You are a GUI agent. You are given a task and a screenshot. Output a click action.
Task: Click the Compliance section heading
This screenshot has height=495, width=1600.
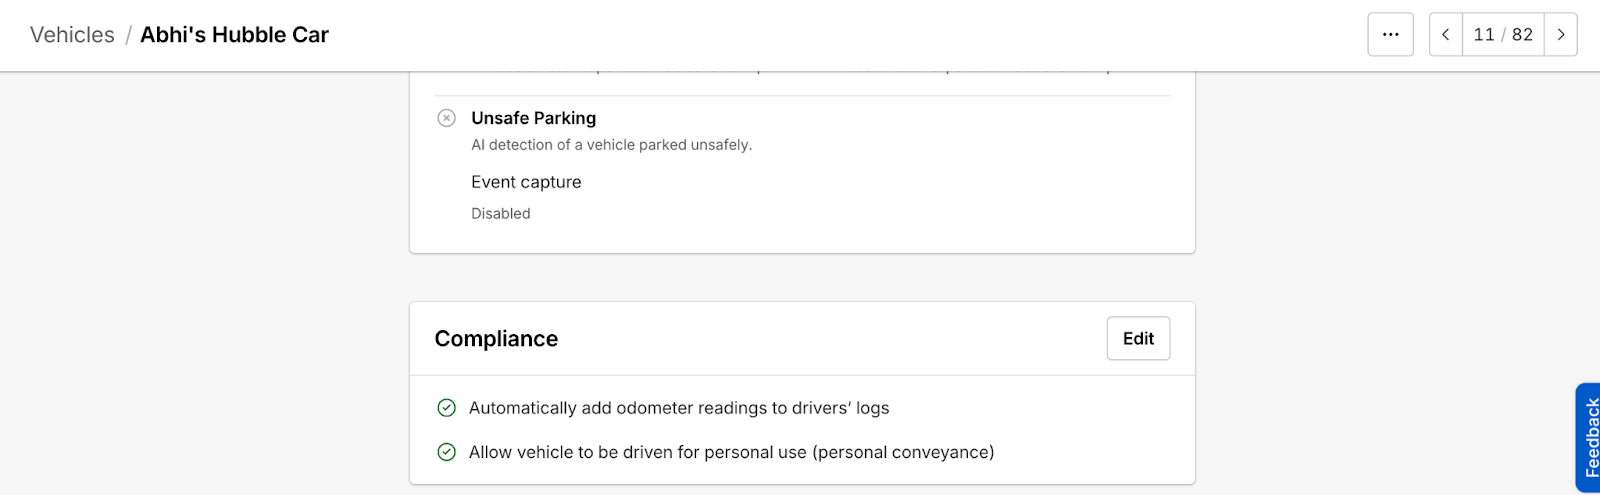click(496, 339)
